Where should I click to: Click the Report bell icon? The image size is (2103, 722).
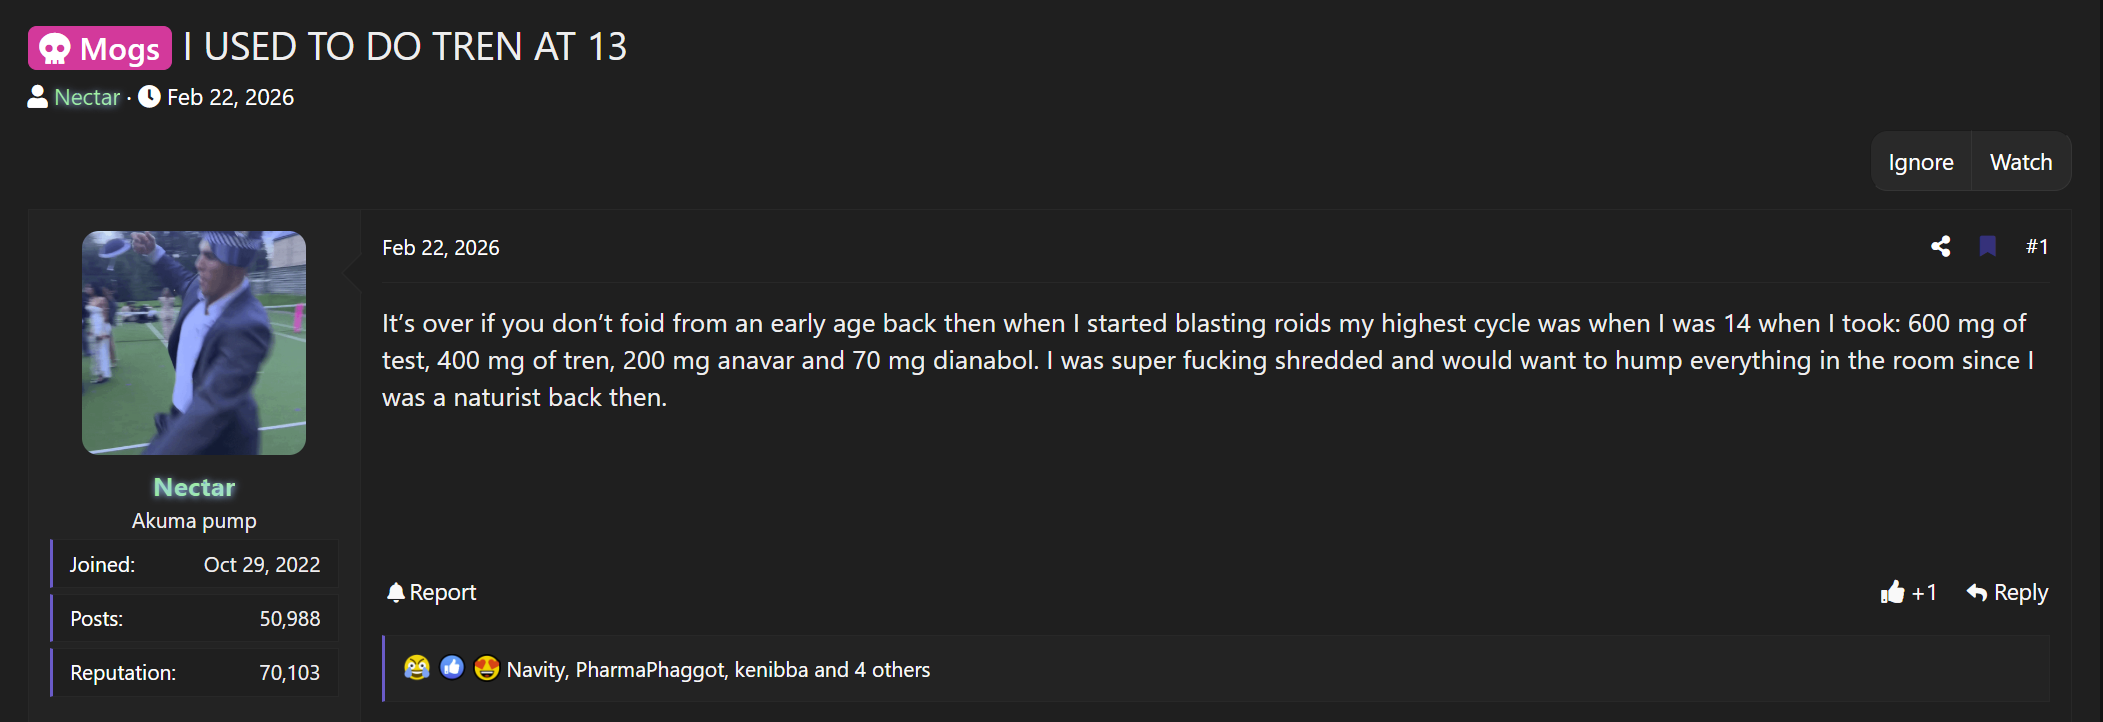(395, 591)
